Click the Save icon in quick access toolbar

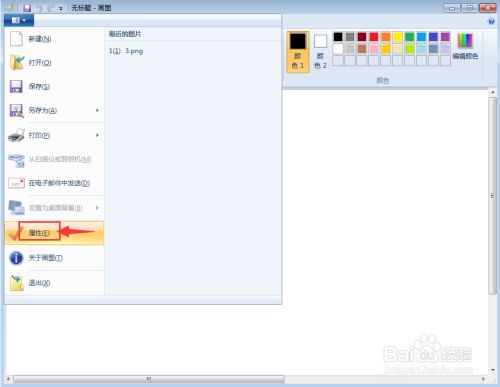pyautogui.click(x=27, y=8)
